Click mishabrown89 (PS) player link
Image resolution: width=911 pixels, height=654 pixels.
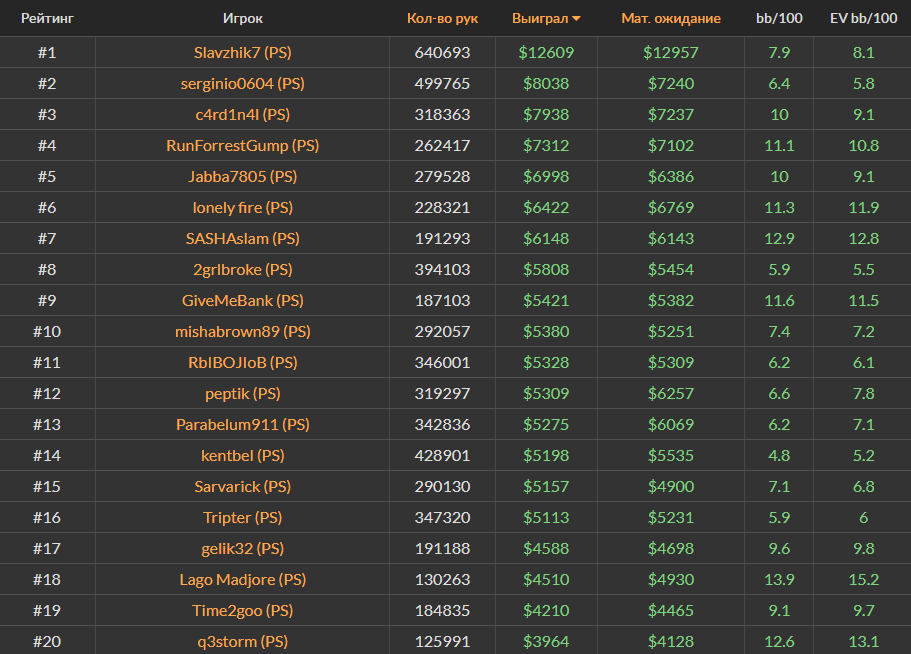tap(243, 332)
